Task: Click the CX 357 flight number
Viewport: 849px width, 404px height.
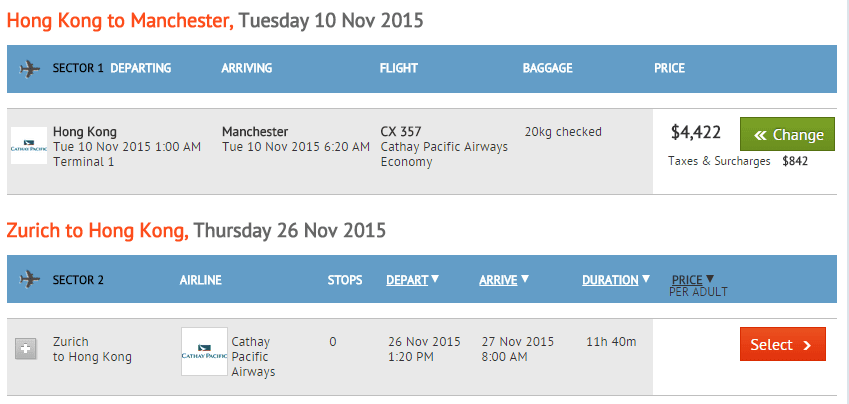Action: click(402, 131)
